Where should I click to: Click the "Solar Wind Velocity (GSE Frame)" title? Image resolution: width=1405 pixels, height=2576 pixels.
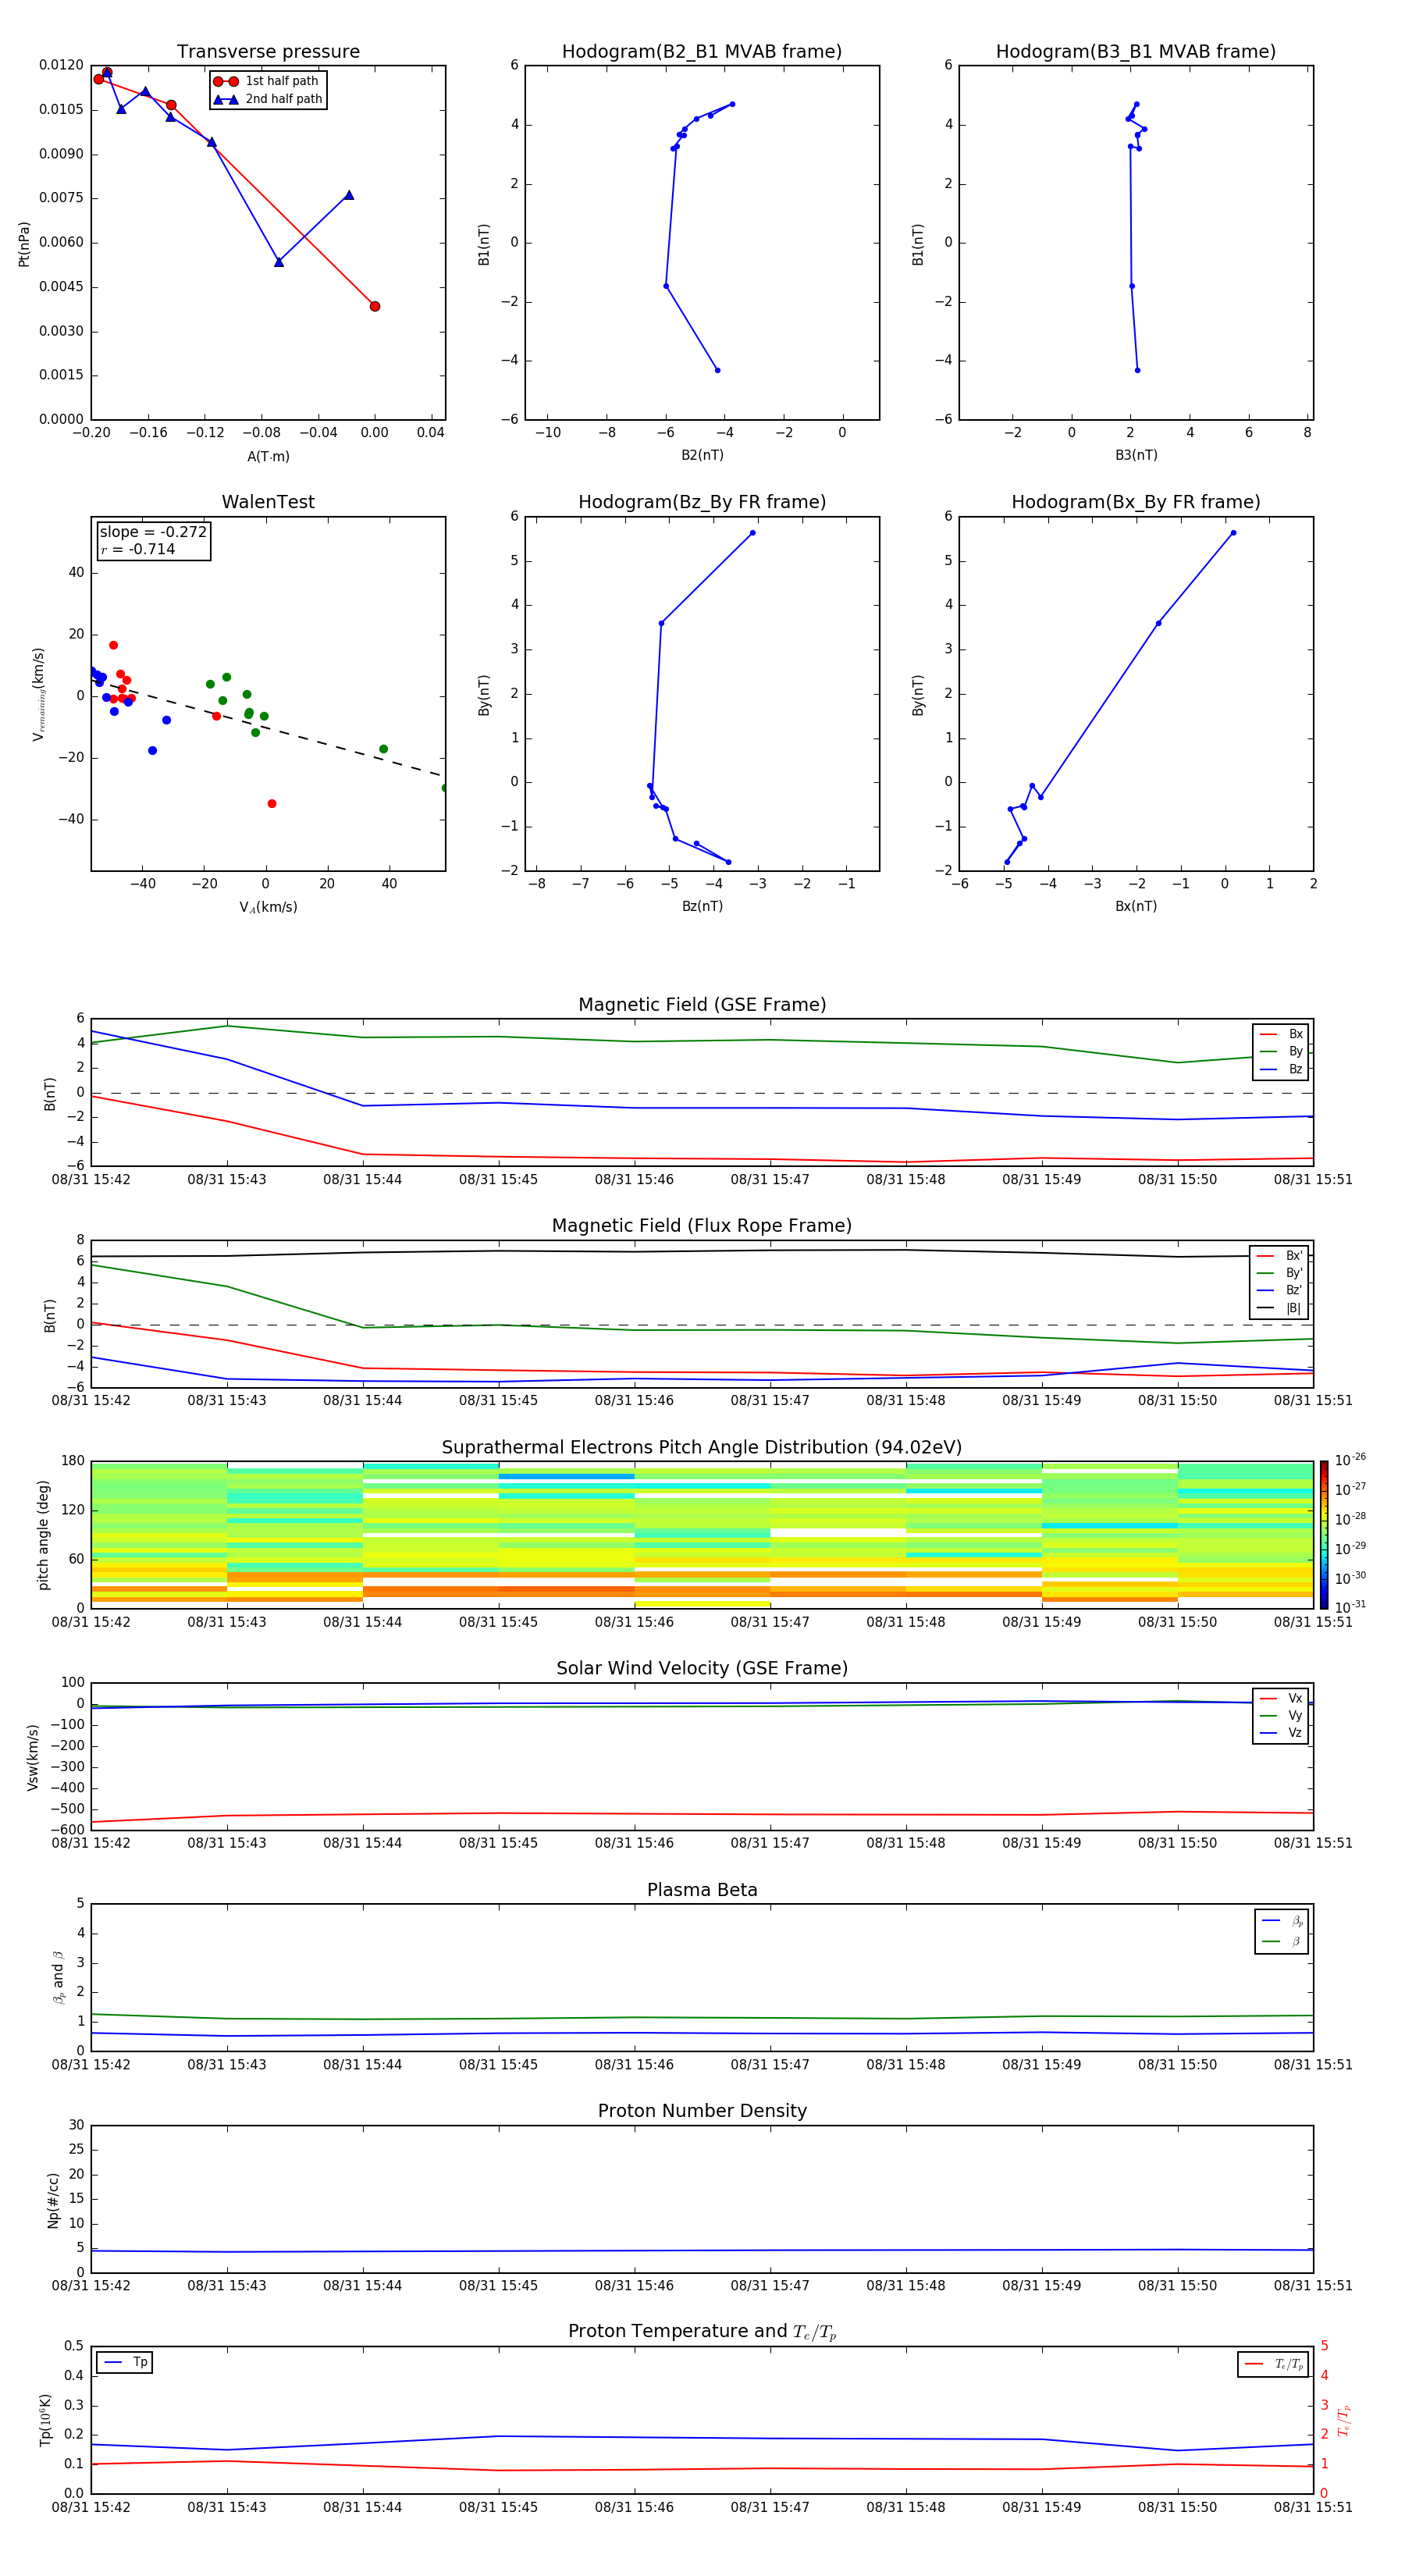coord(702,1668)
